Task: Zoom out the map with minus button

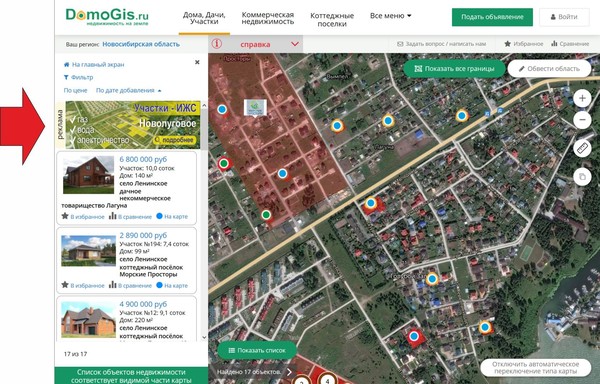Action: [x=582, y=120]
